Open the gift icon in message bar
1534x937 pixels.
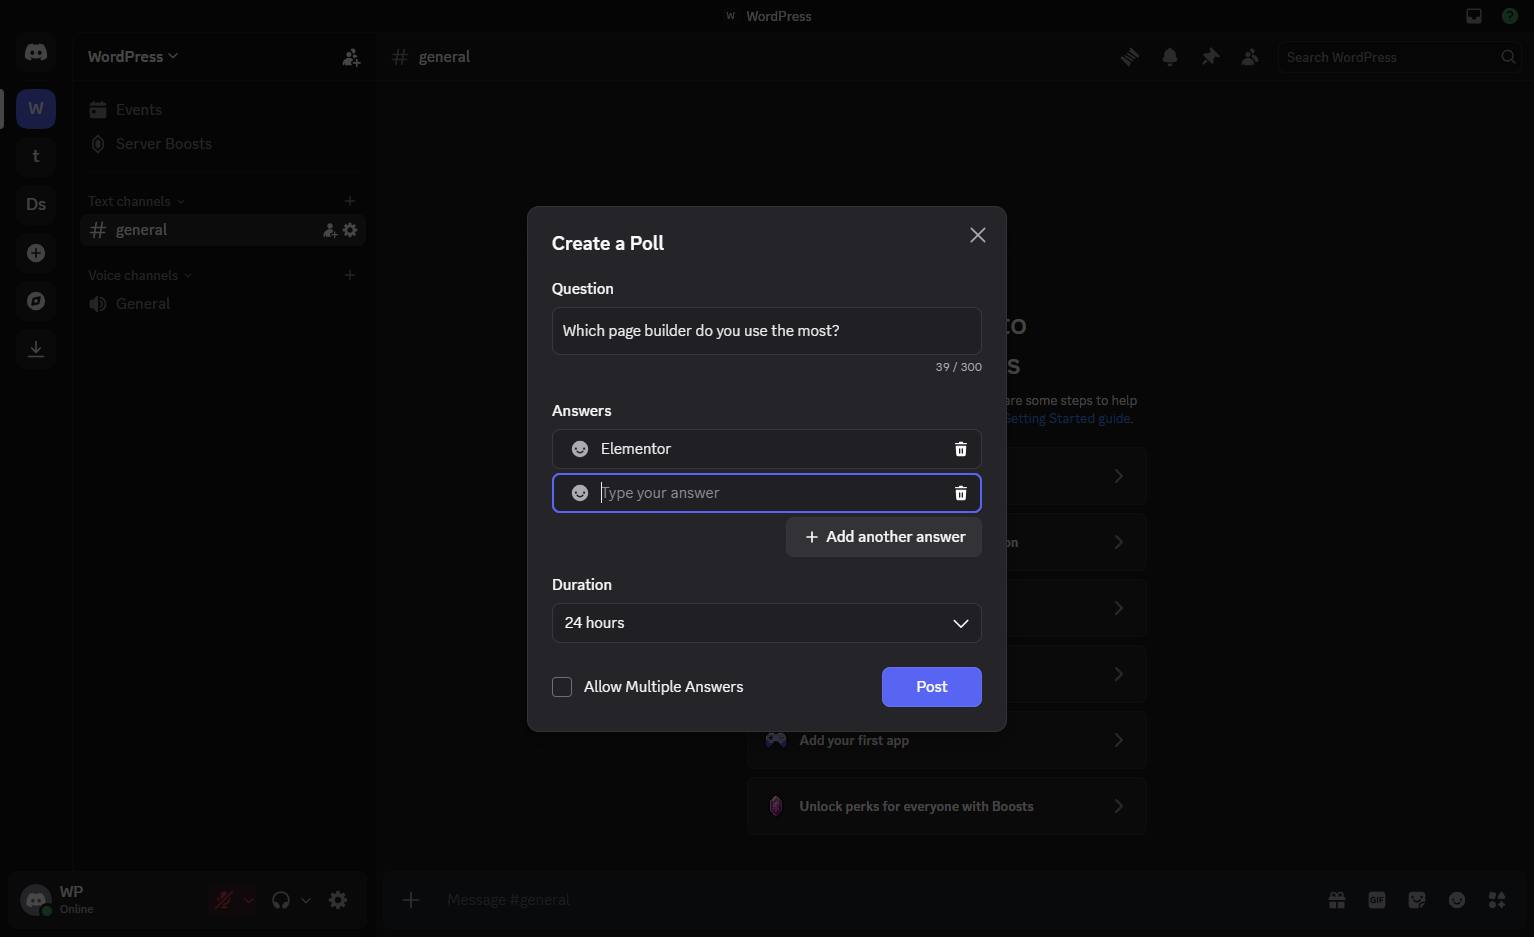tap(1337, 900)
